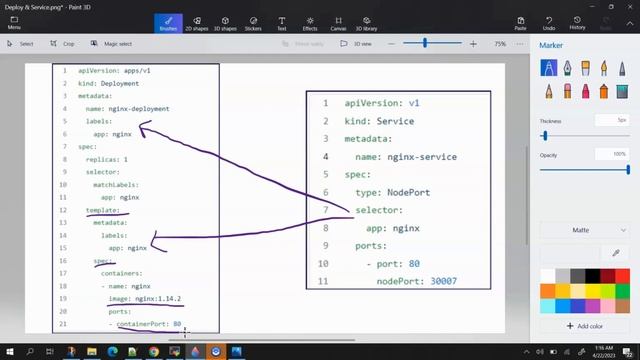Click the Paste button
This screenshot has height=360, width=640.
coord(520,23)
